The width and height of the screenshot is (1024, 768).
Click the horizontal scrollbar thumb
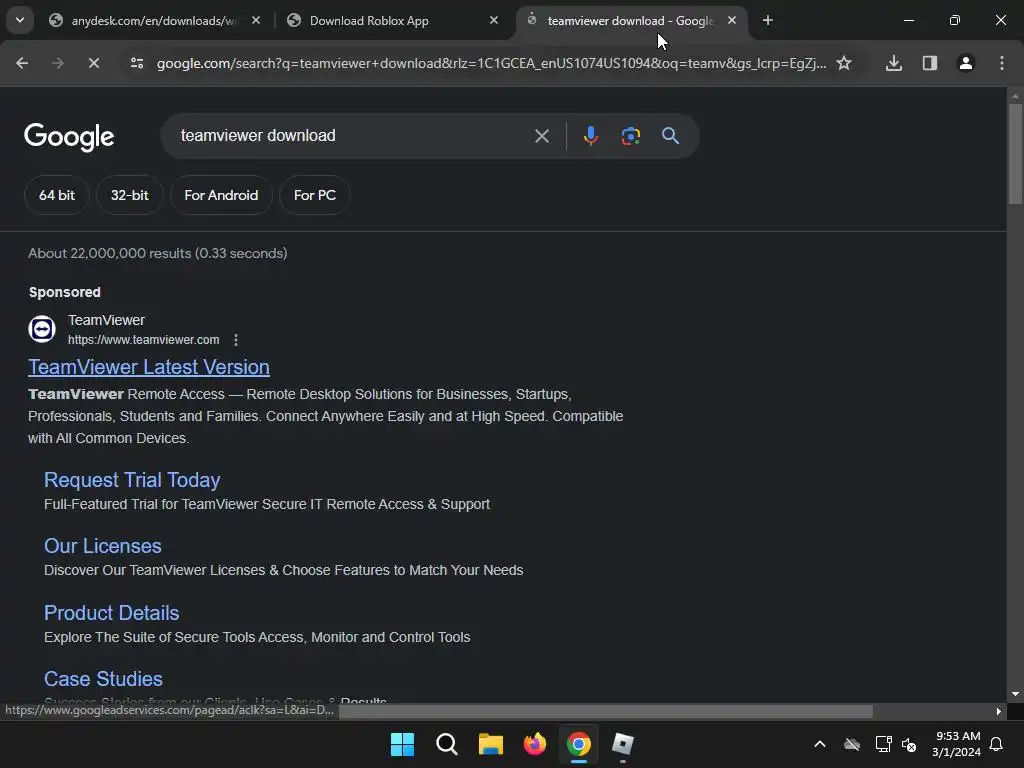[606, 711]
